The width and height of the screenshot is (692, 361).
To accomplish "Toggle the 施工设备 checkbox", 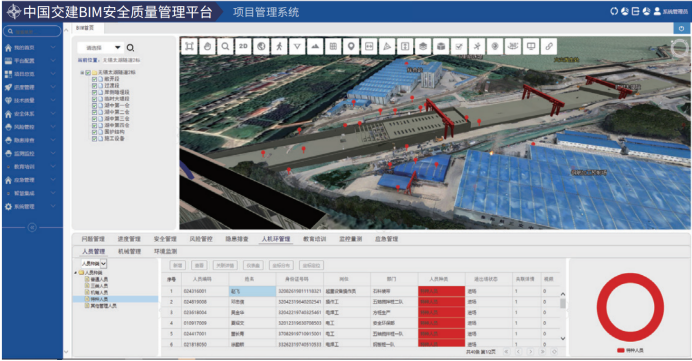I will (x=94, y=139).
